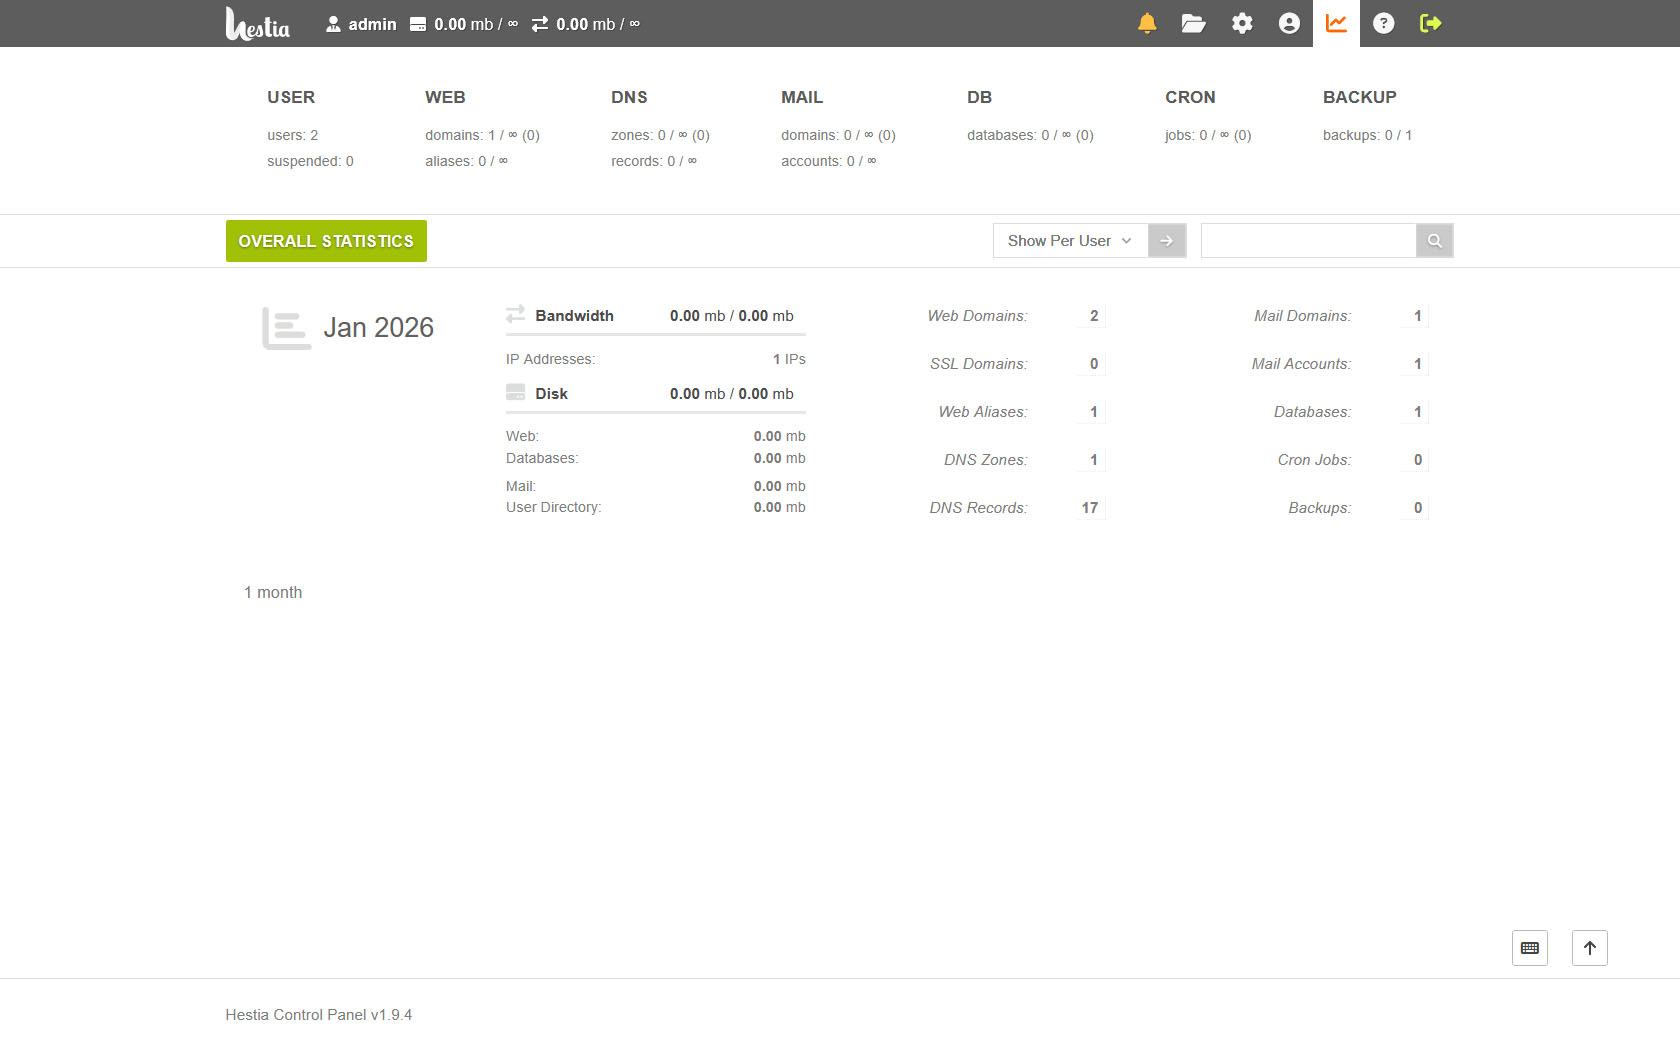Switch to the WEB section tab
Image resolution: width=1680 pixels, height=1050 pixels.
[x=445, y=97]
